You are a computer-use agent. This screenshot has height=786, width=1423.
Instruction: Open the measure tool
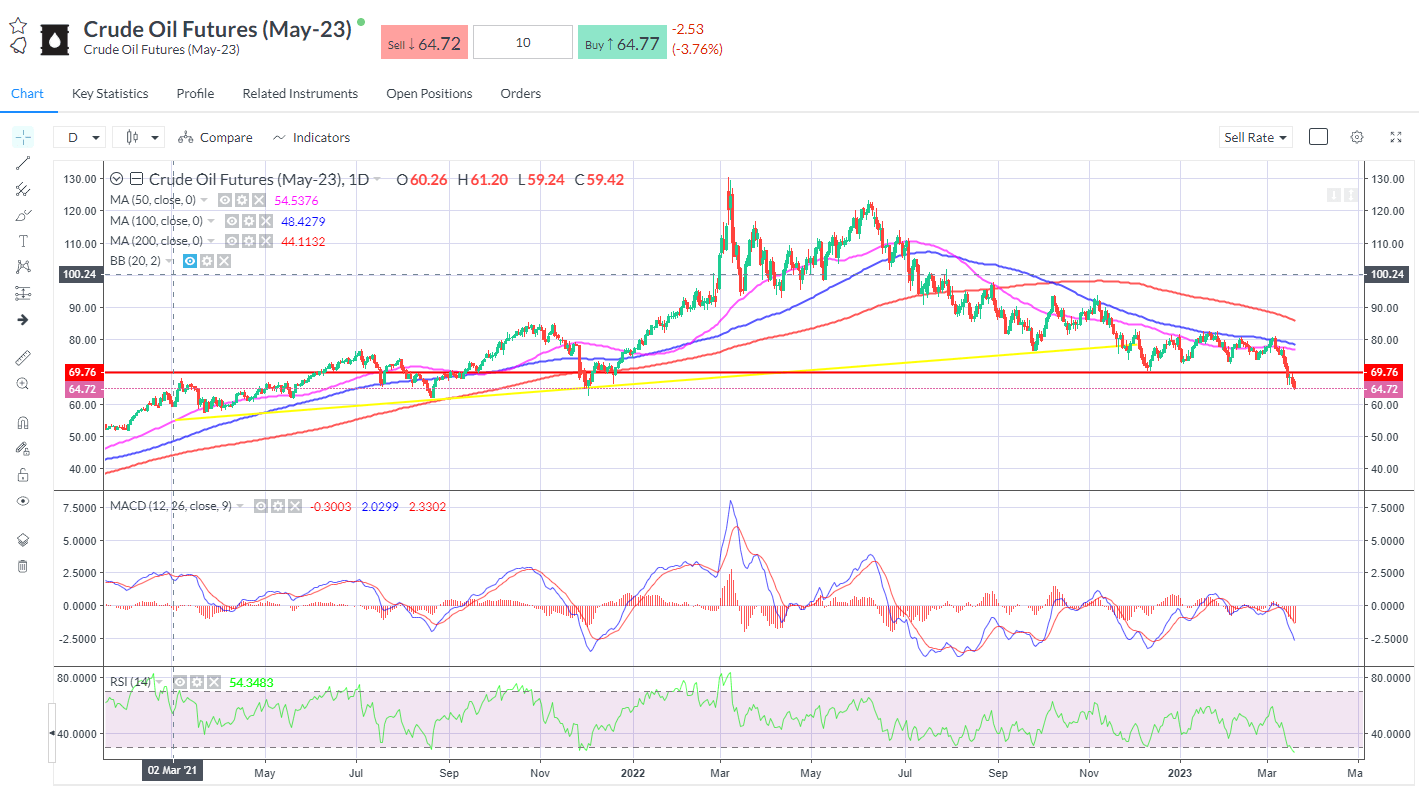pyautogui.click(x=22, y=356)
